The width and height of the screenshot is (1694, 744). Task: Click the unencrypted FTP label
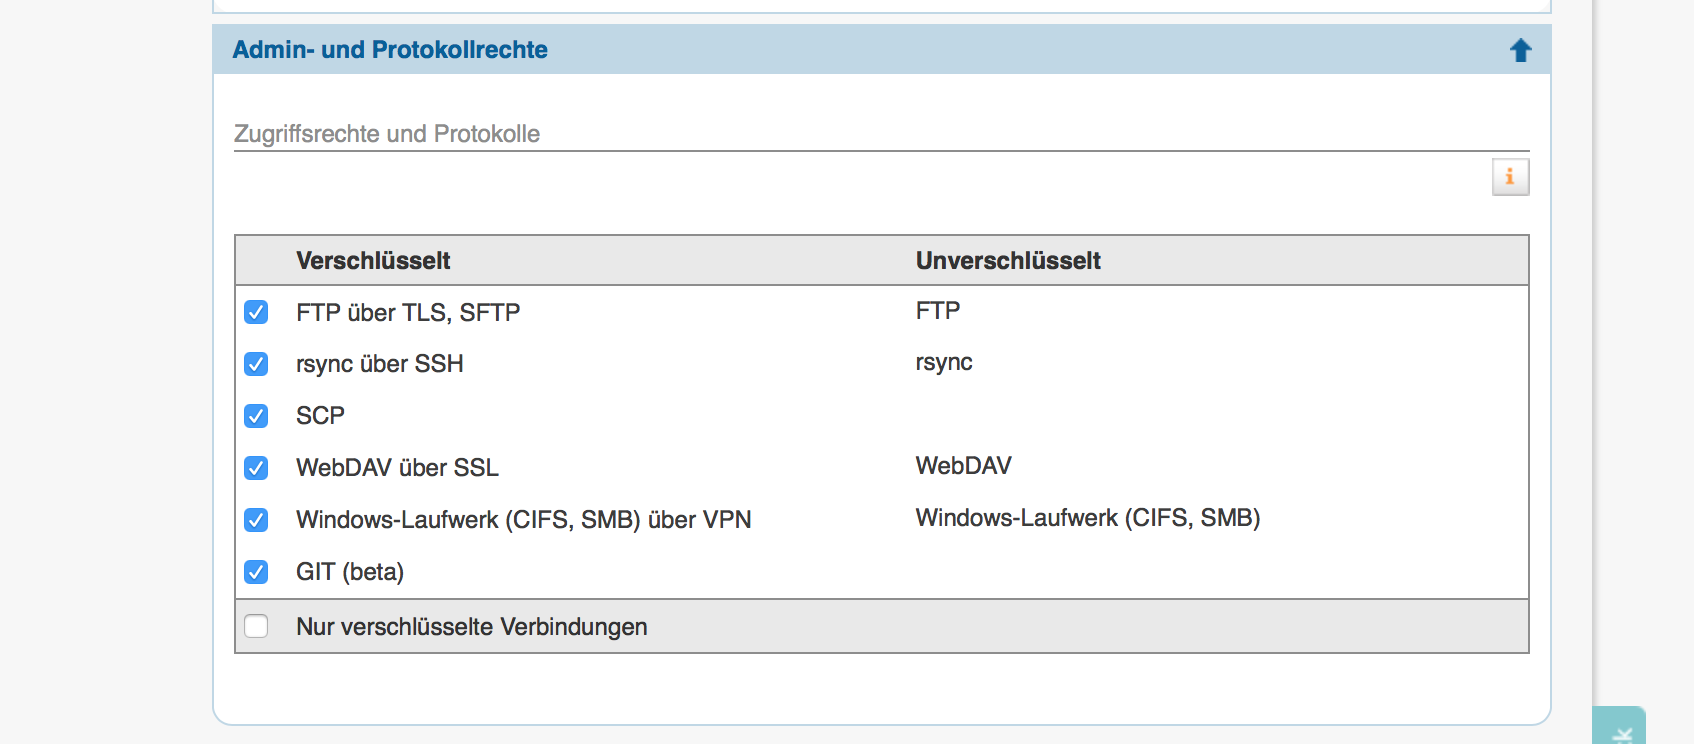(x=938, y=311)
